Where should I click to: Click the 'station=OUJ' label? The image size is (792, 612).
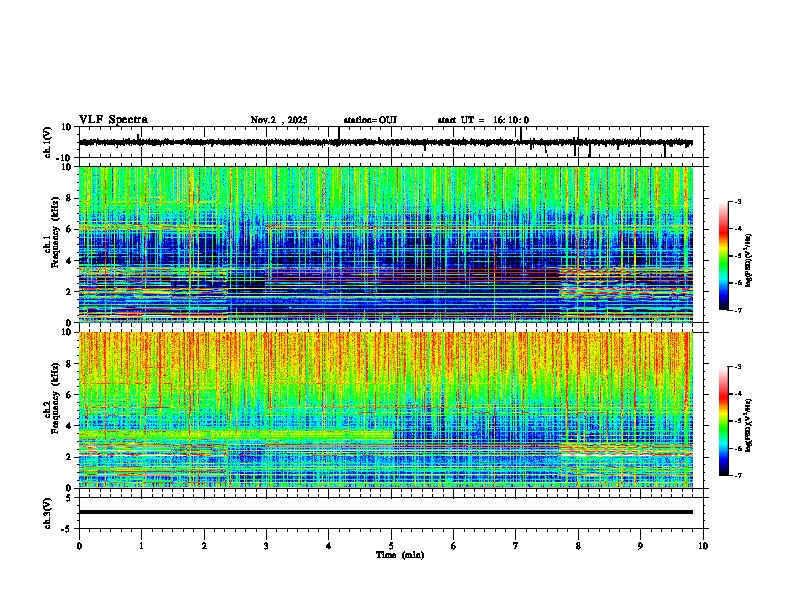click(370, 120)
